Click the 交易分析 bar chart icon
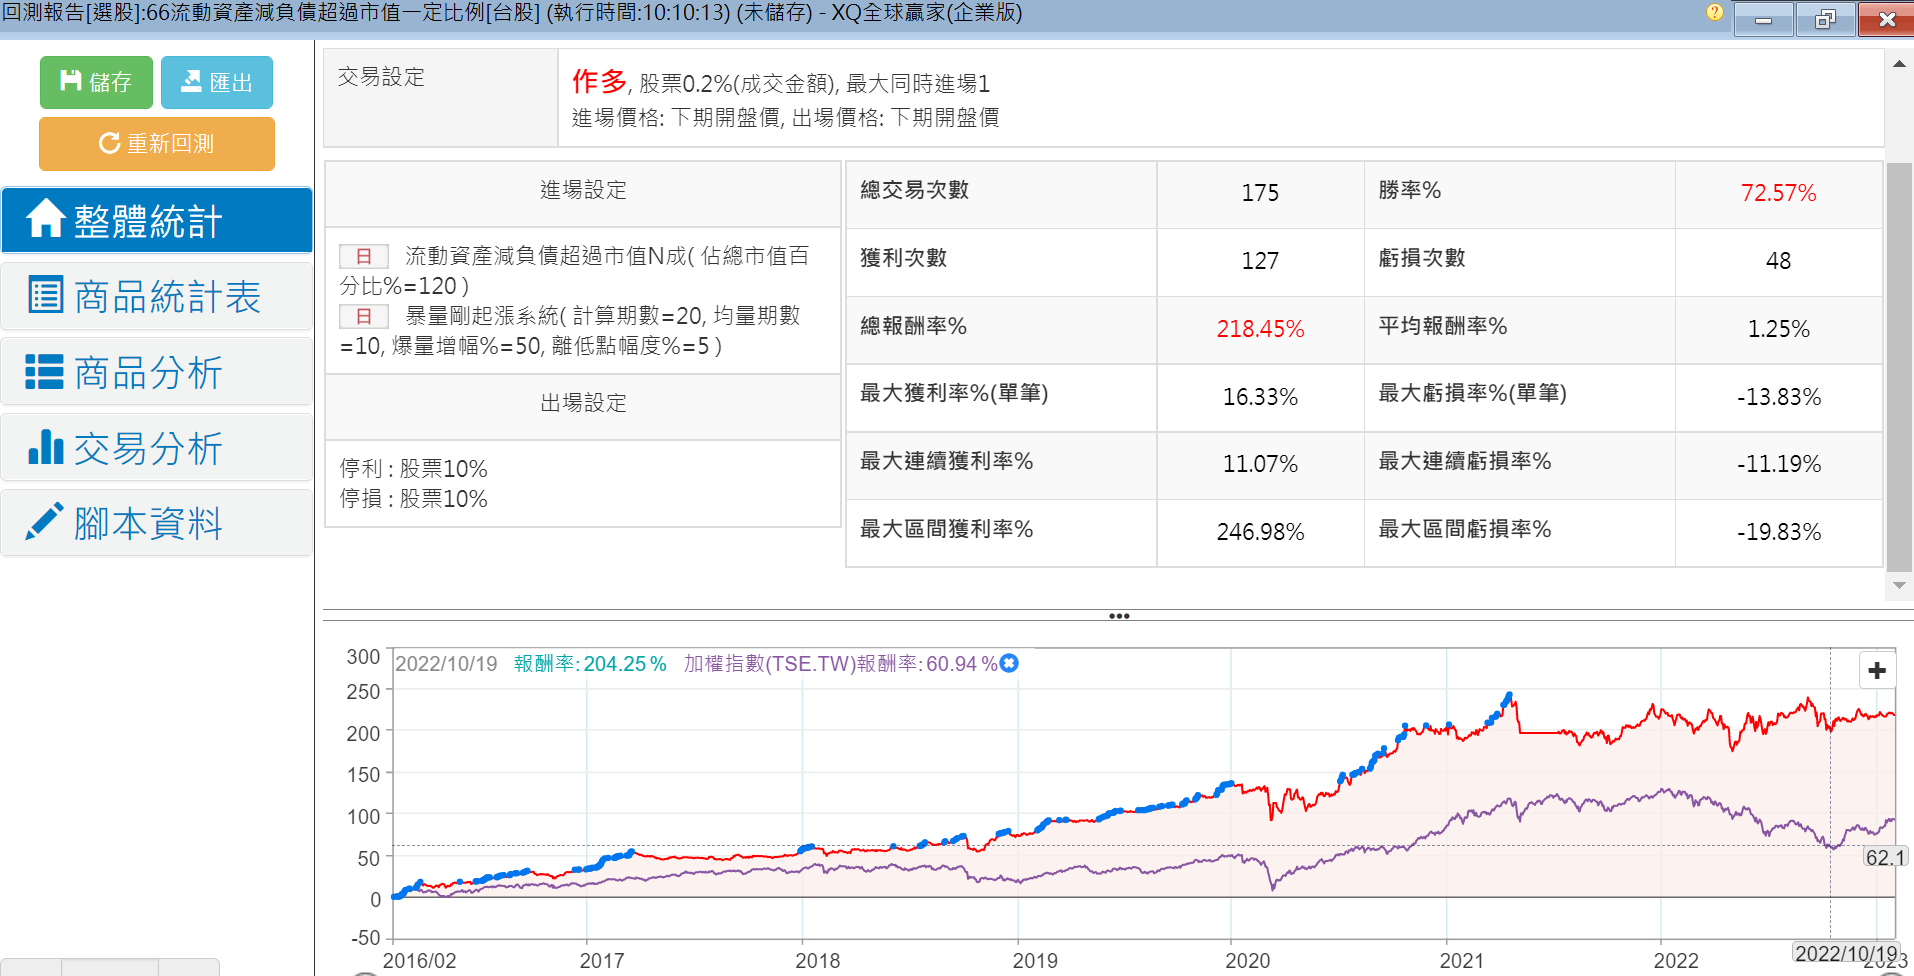The width and height of the screenshot is (1914, 976). 45,448
